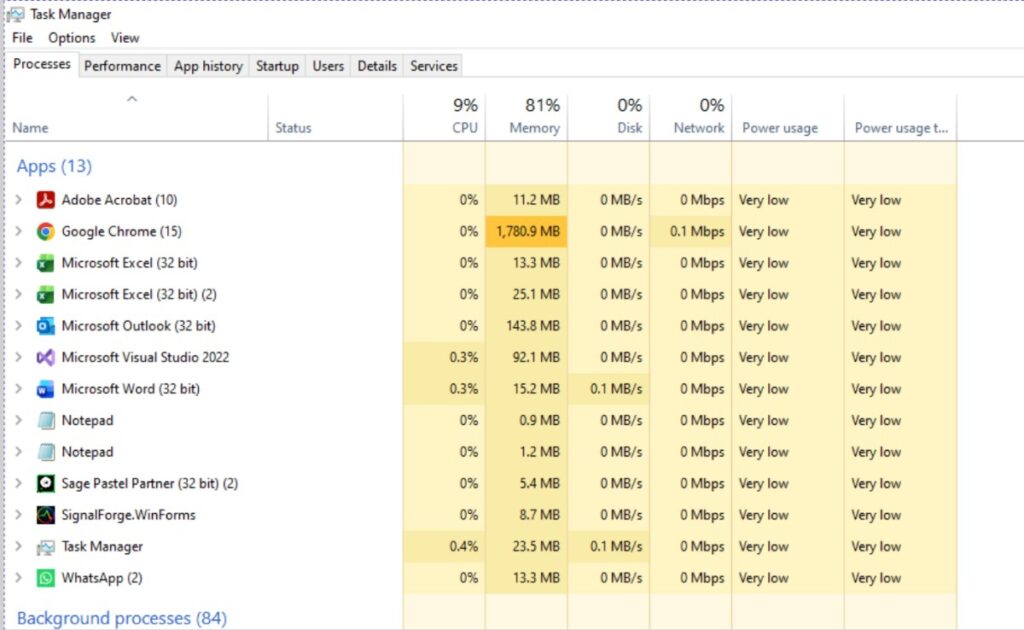1024x630 pixels.
Task: Open the File menu
Action: tap(22, 38)
